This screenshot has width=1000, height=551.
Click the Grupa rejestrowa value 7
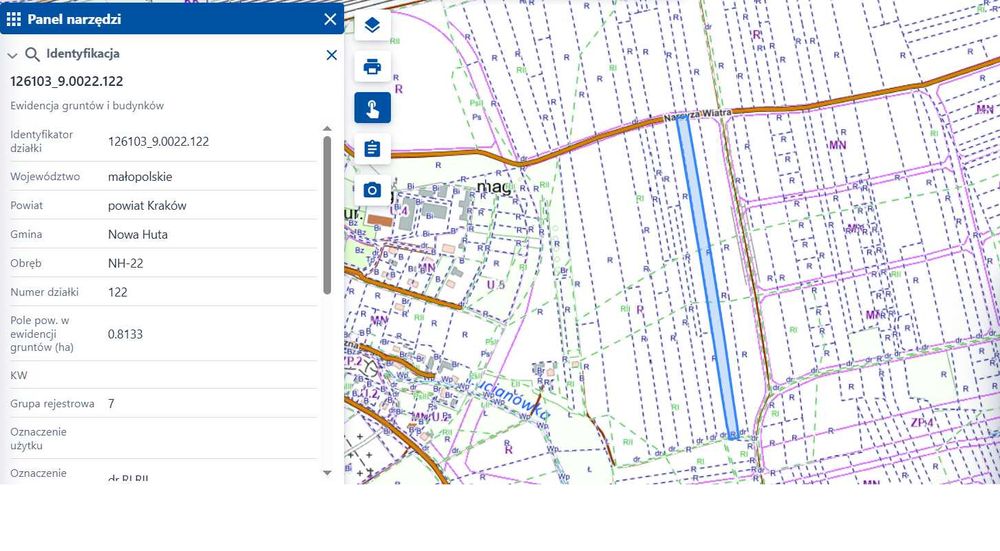point(111,404)
